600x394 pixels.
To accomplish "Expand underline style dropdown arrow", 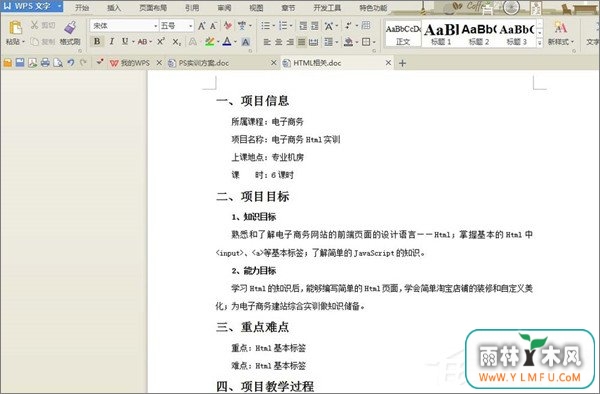I will (x=133, y=42).
